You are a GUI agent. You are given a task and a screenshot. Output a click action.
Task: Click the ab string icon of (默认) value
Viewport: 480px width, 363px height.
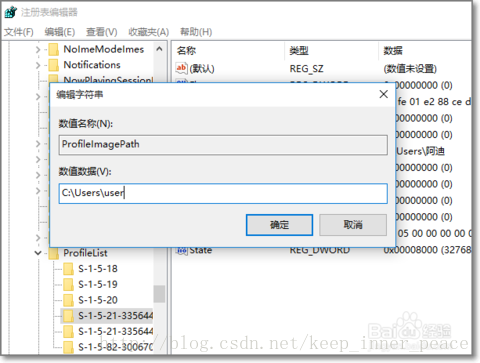pos(181,68)
